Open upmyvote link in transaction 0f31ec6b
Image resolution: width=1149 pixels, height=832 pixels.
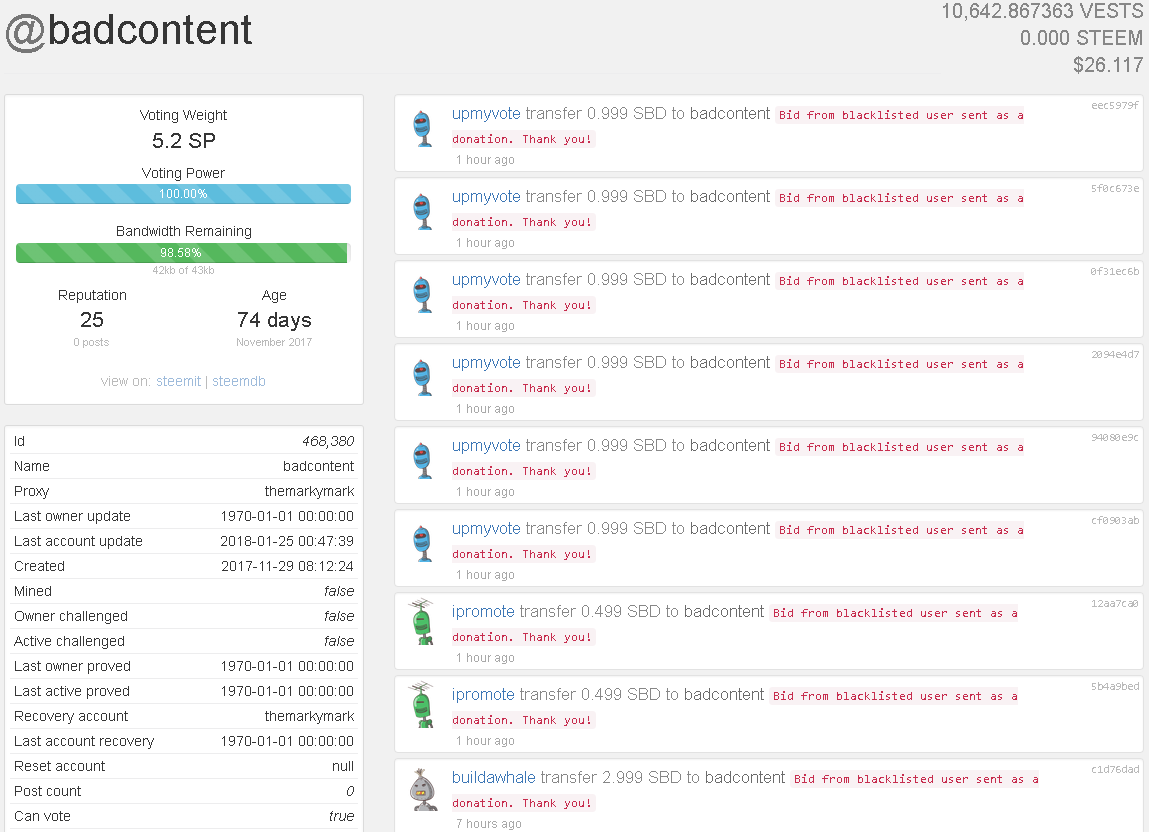point(486,279)
